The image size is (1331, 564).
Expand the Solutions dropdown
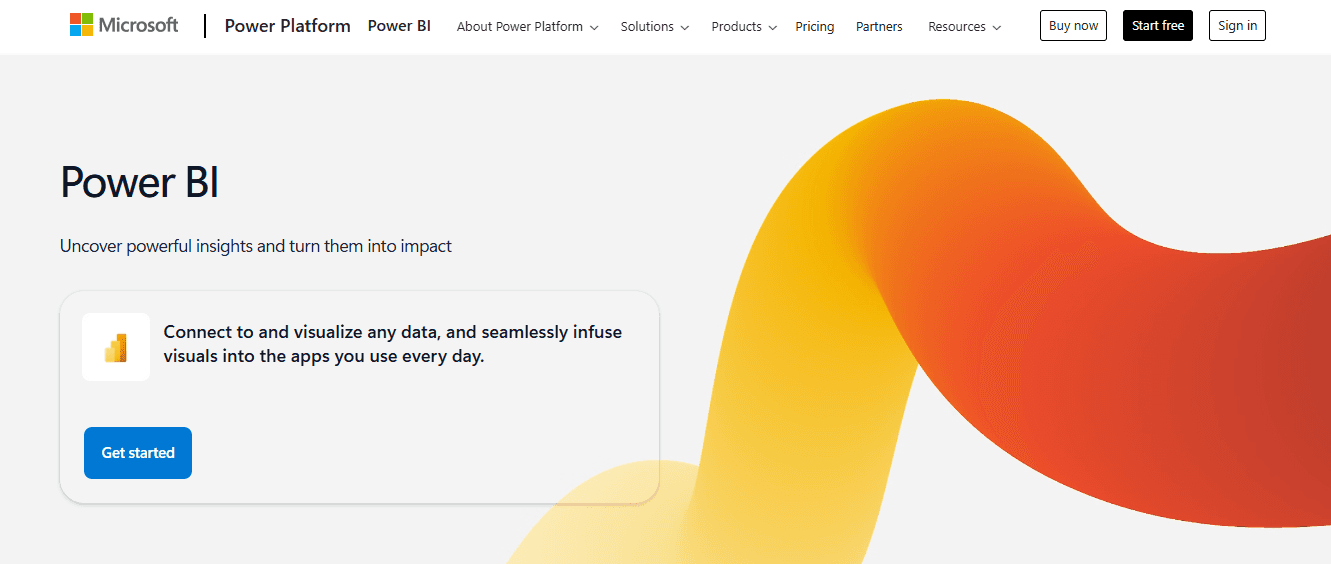(x=655, y=27)
